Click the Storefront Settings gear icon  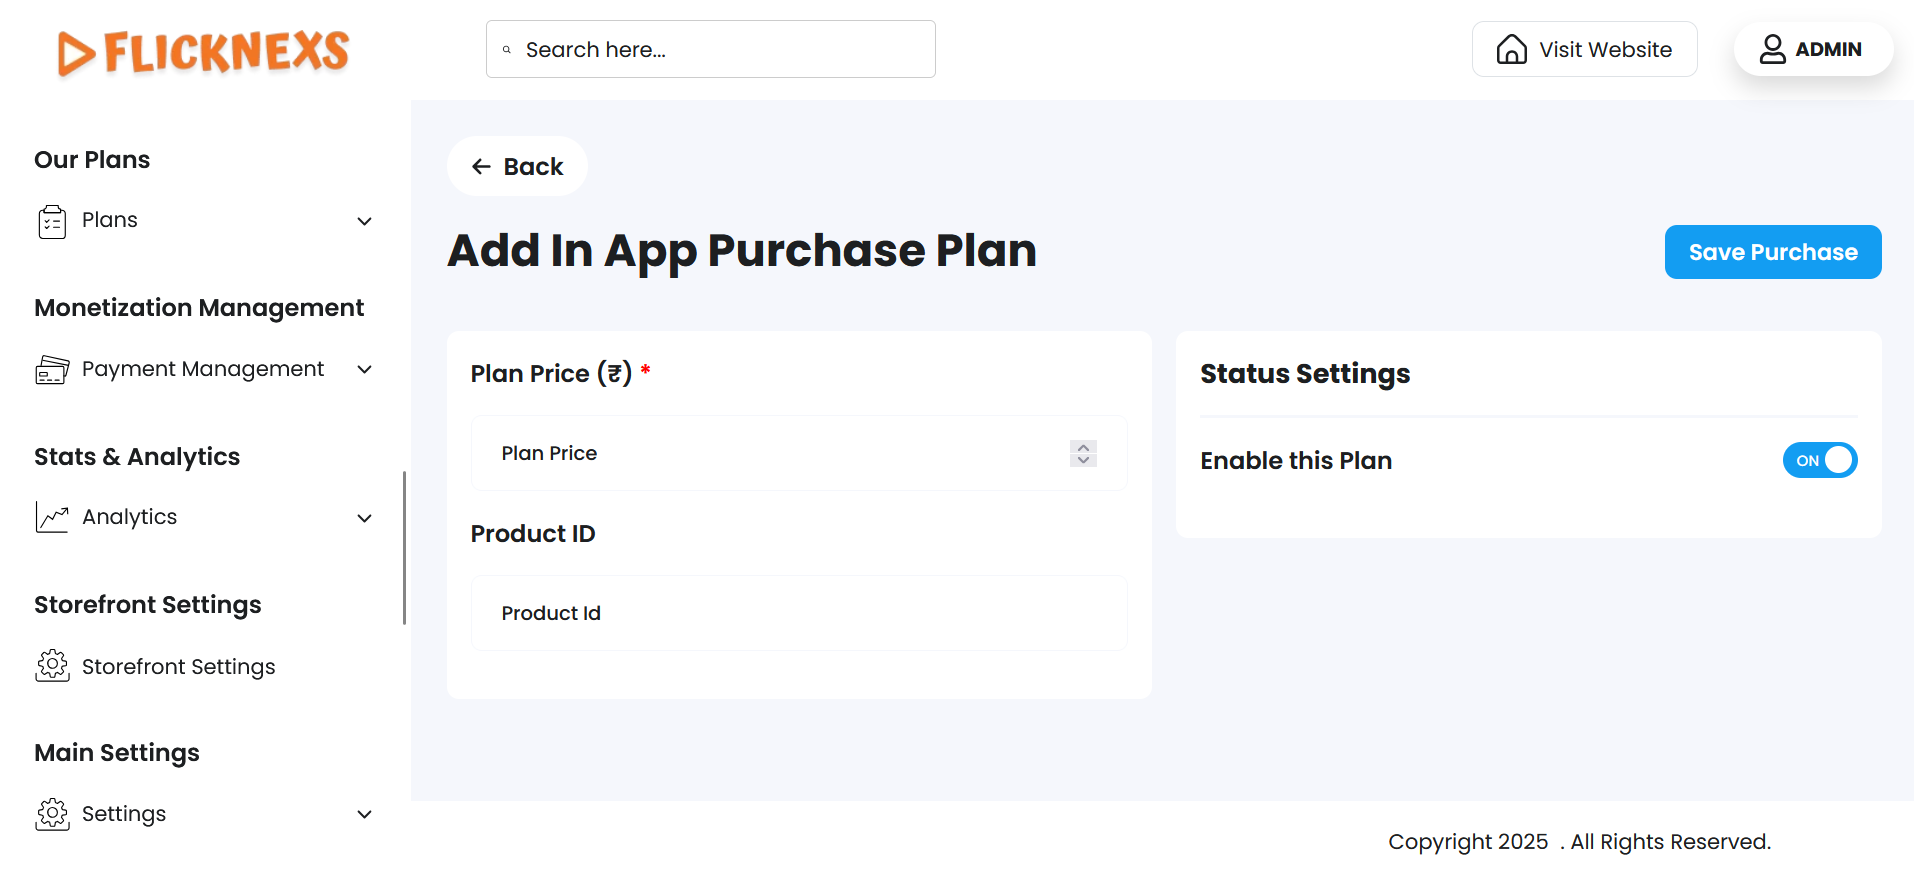52,666
